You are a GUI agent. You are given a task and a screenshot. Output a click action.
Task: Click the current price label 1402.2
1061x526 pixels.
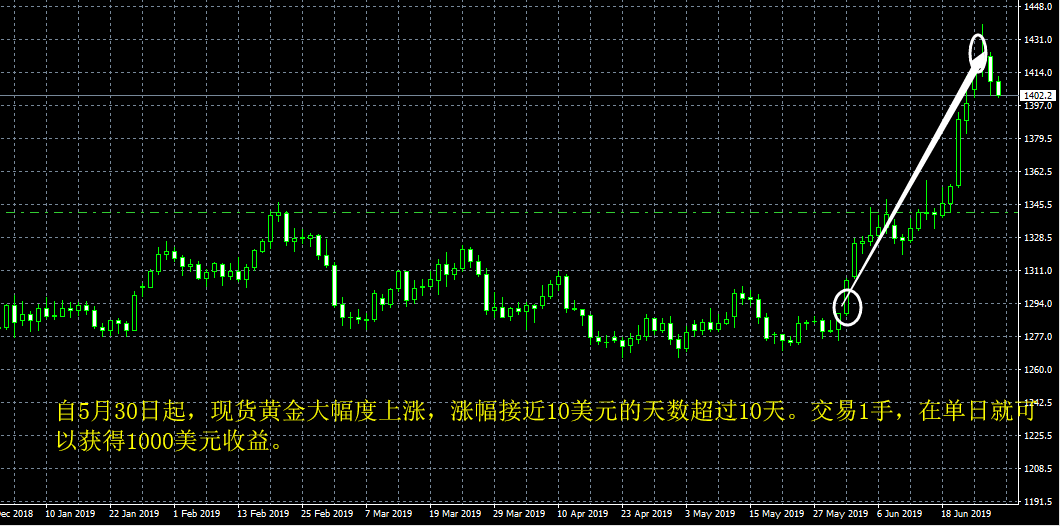1040,95
